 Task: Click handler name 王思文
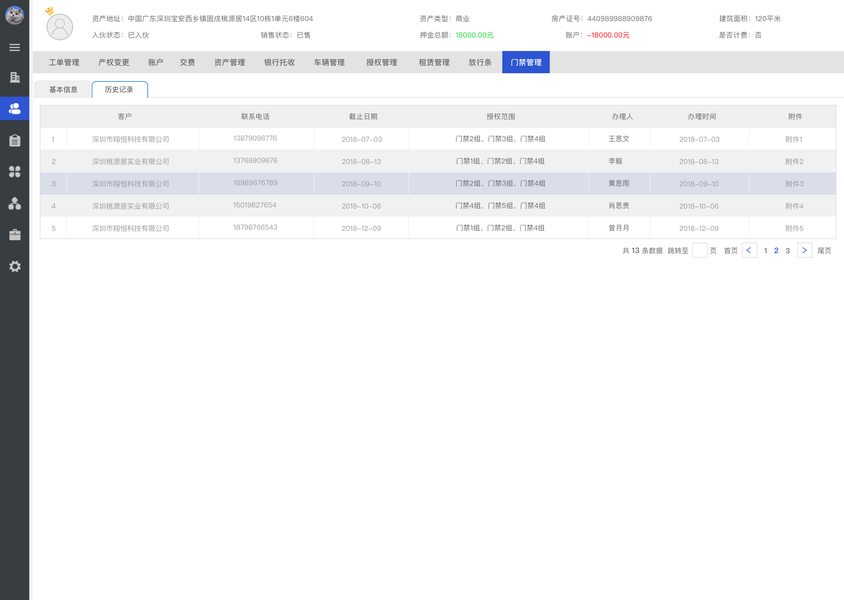(618, 139)
